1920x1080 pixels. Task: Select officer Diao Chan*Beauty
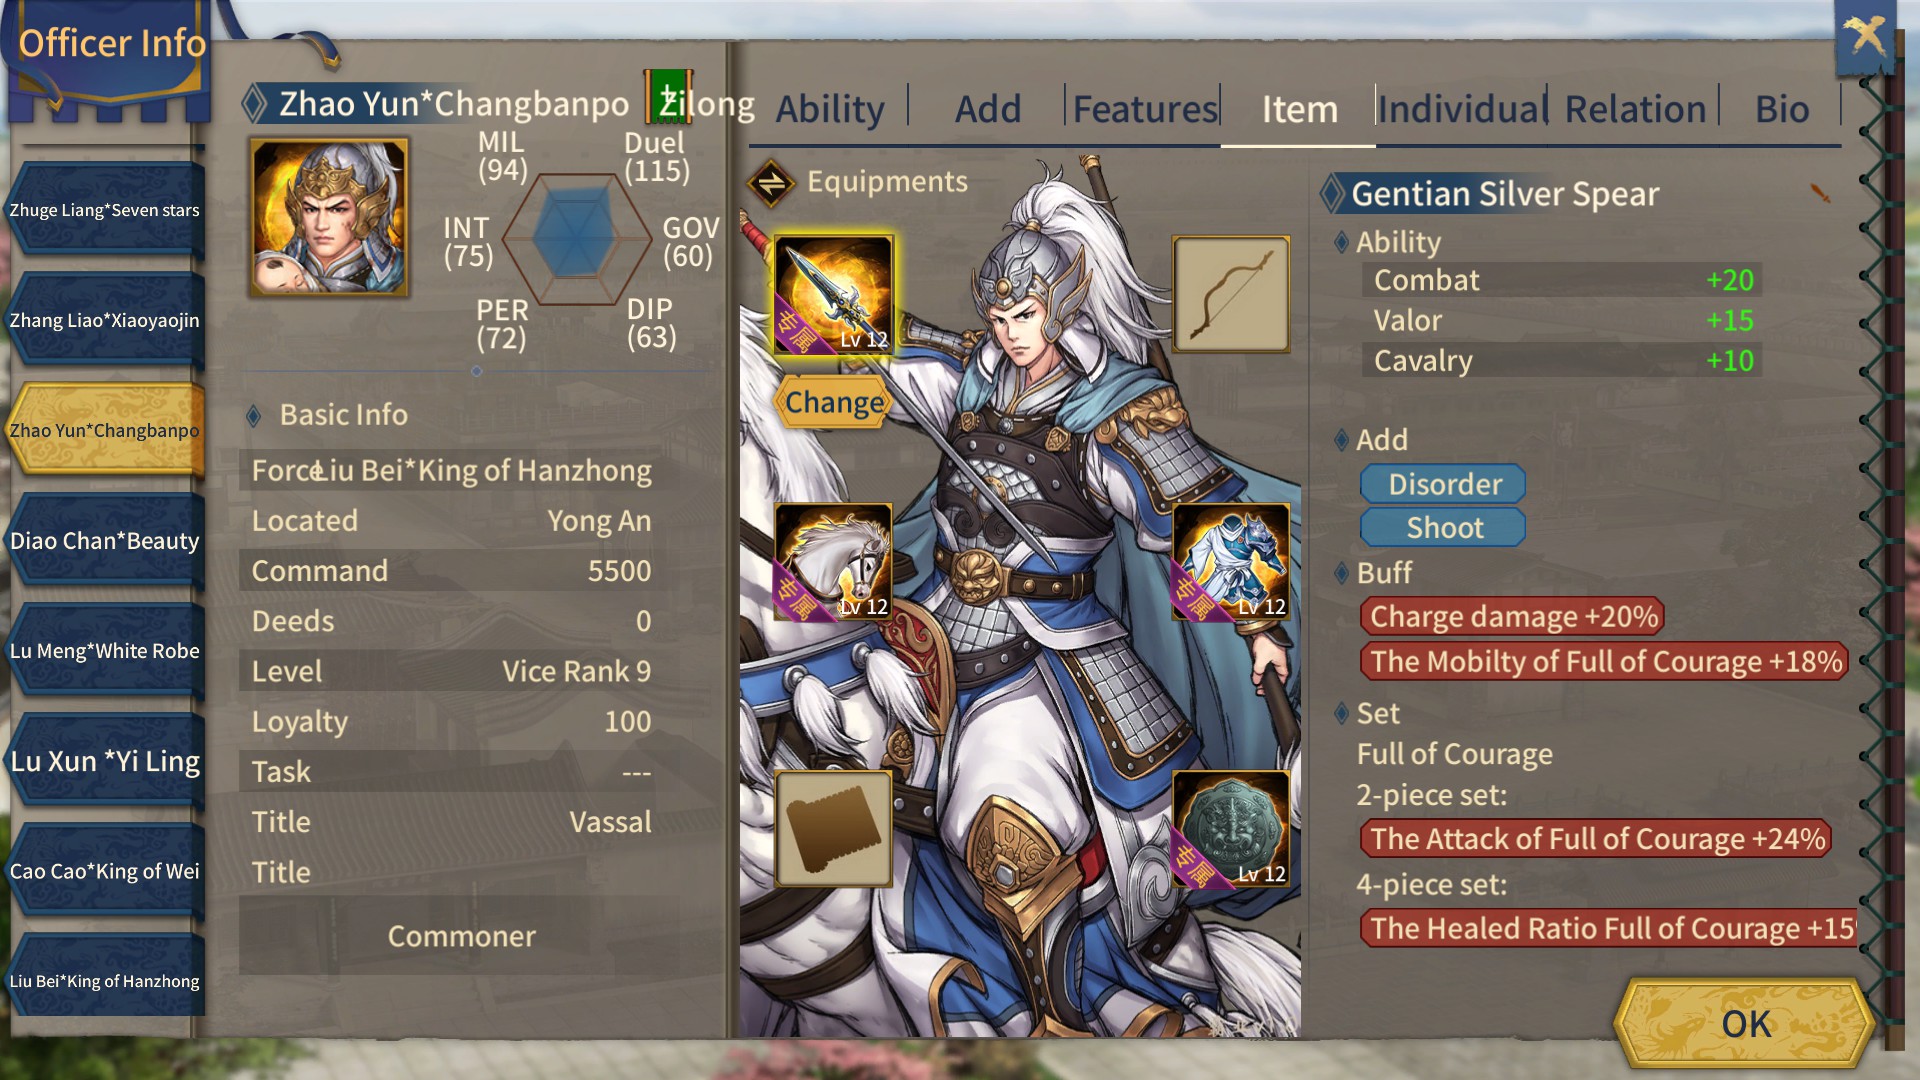pyautogui.click(x=105, y=541)
